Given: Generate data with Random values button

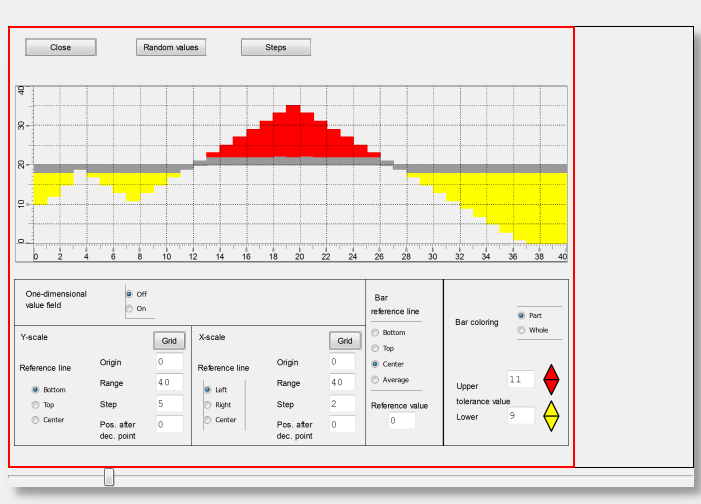Looking at the screenshot, I should (x=171, y=47).
